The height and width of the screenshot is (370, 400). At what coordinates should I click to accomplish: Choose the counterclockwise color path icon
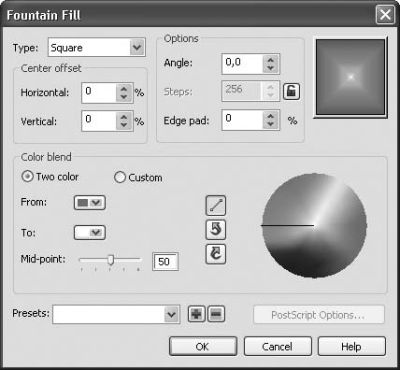216,230
